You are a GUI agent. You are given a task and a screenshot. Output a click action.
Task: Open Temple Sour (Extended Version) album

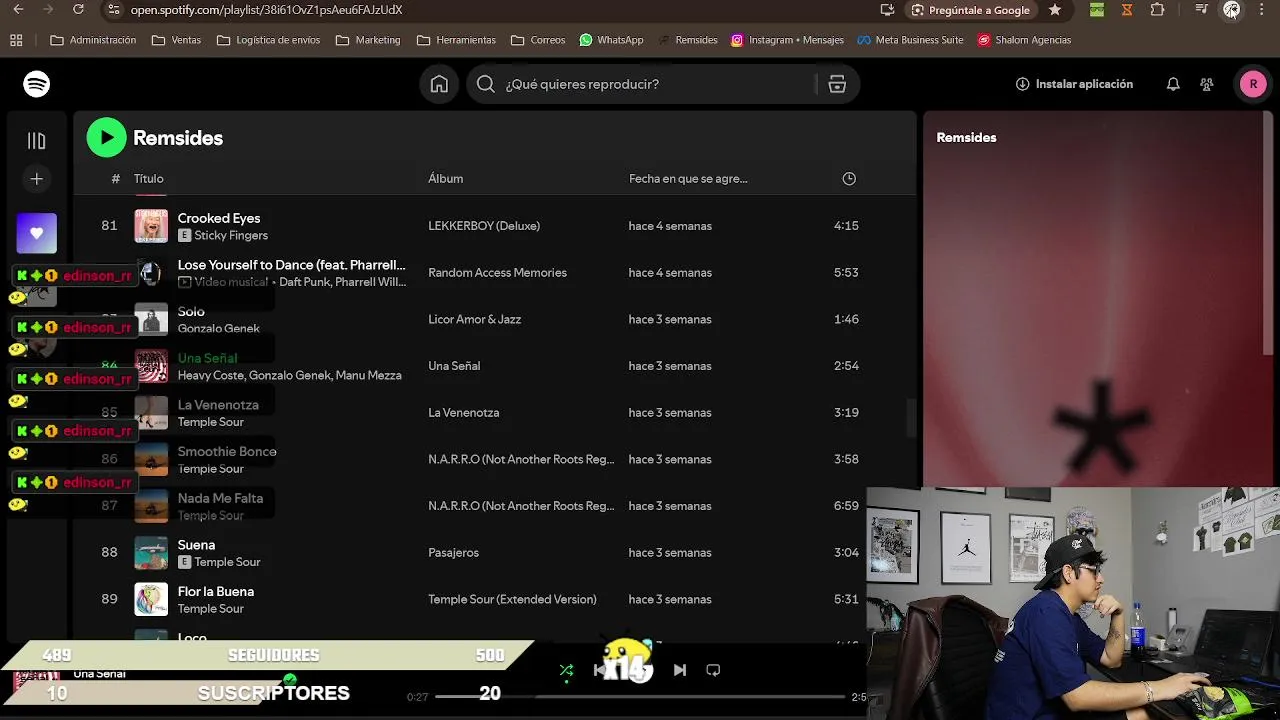click(x=512, y=600)
